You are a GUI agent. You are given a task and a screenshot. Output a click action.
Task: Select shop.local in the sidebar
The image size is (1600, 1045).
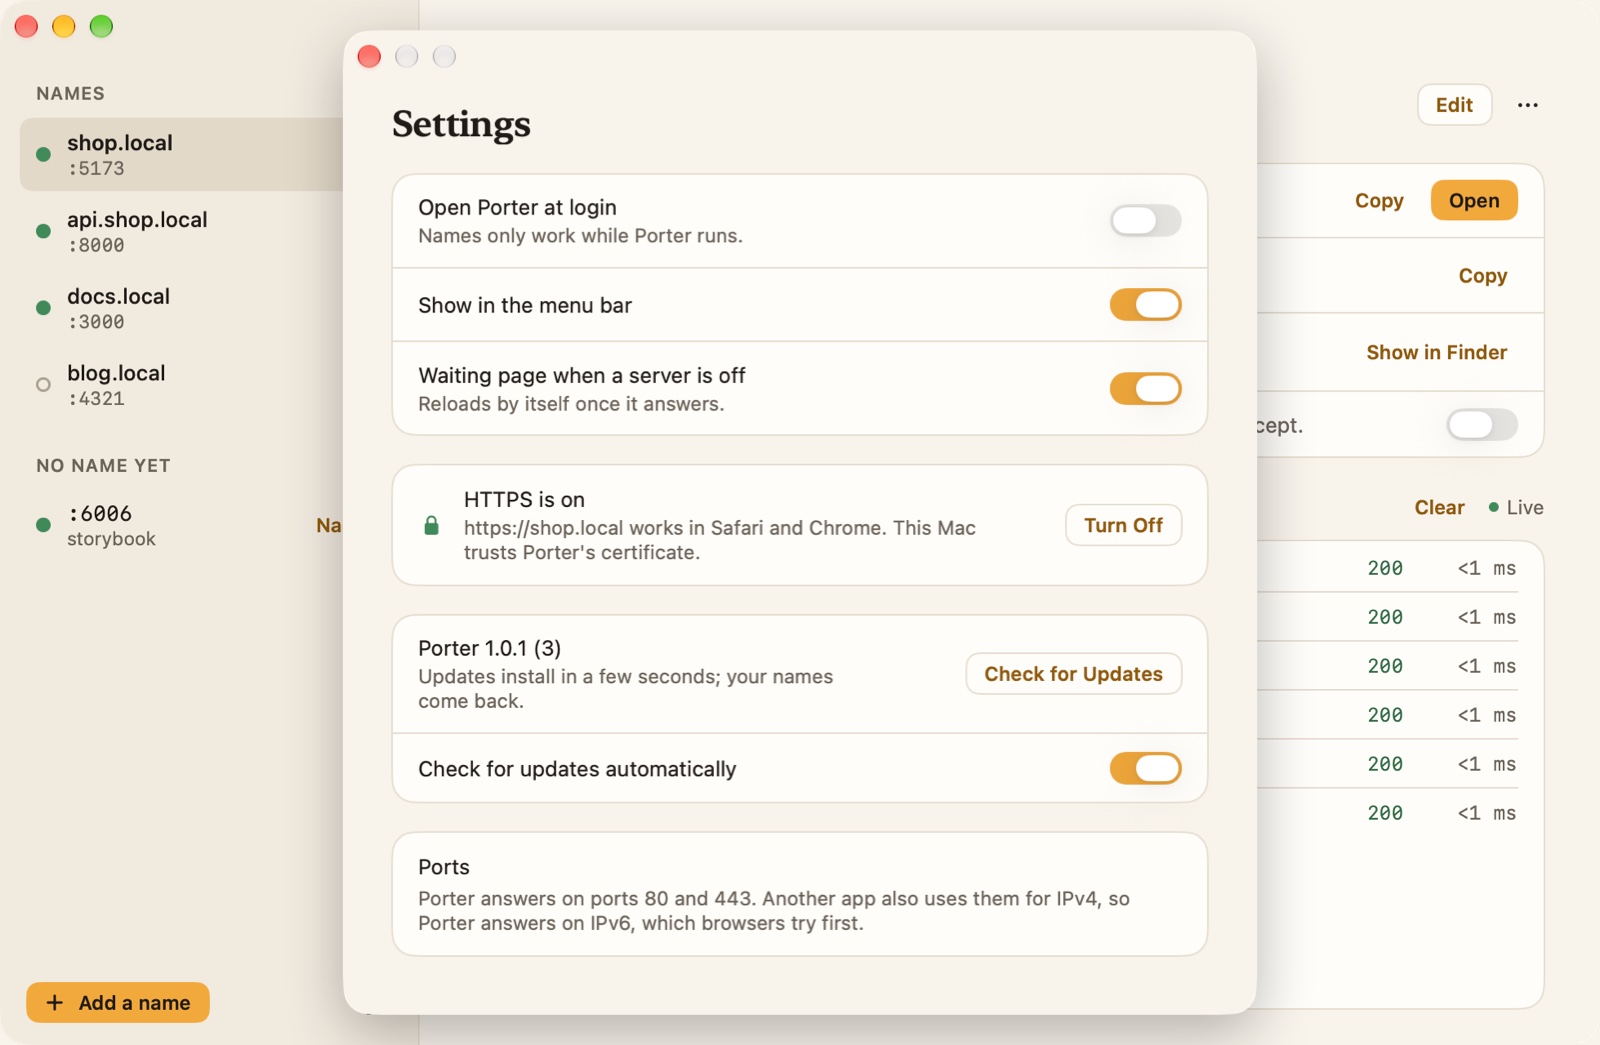click(x=182, y=154)
